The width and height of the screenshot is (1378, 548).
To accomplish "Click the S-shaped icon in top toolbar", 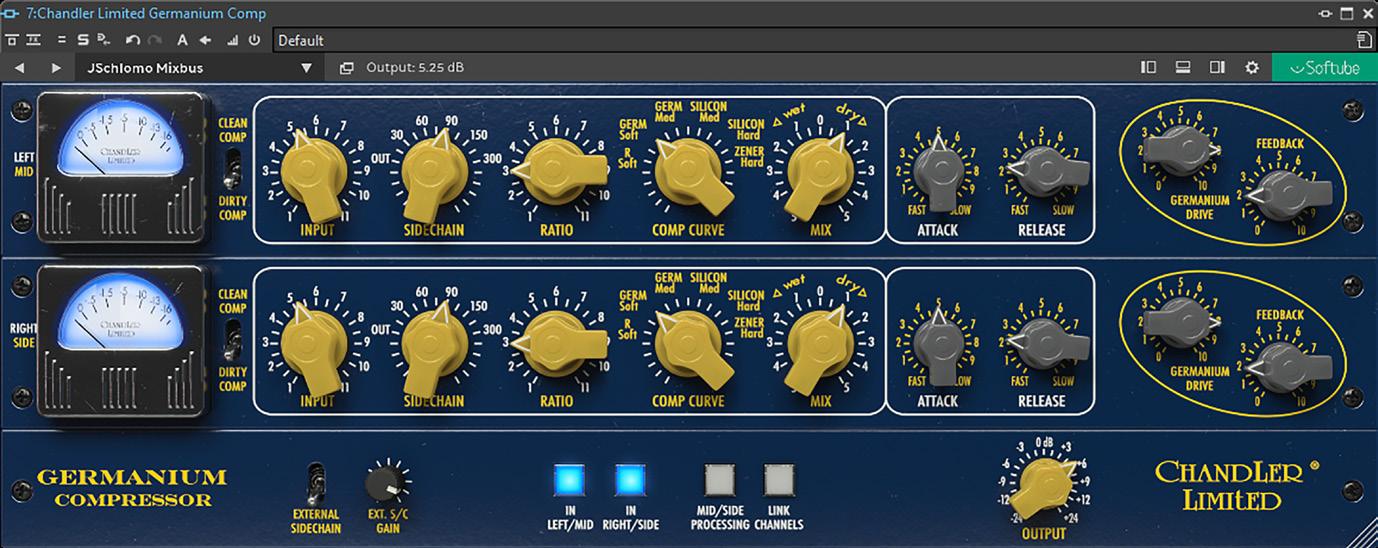I will click(83, 40).
